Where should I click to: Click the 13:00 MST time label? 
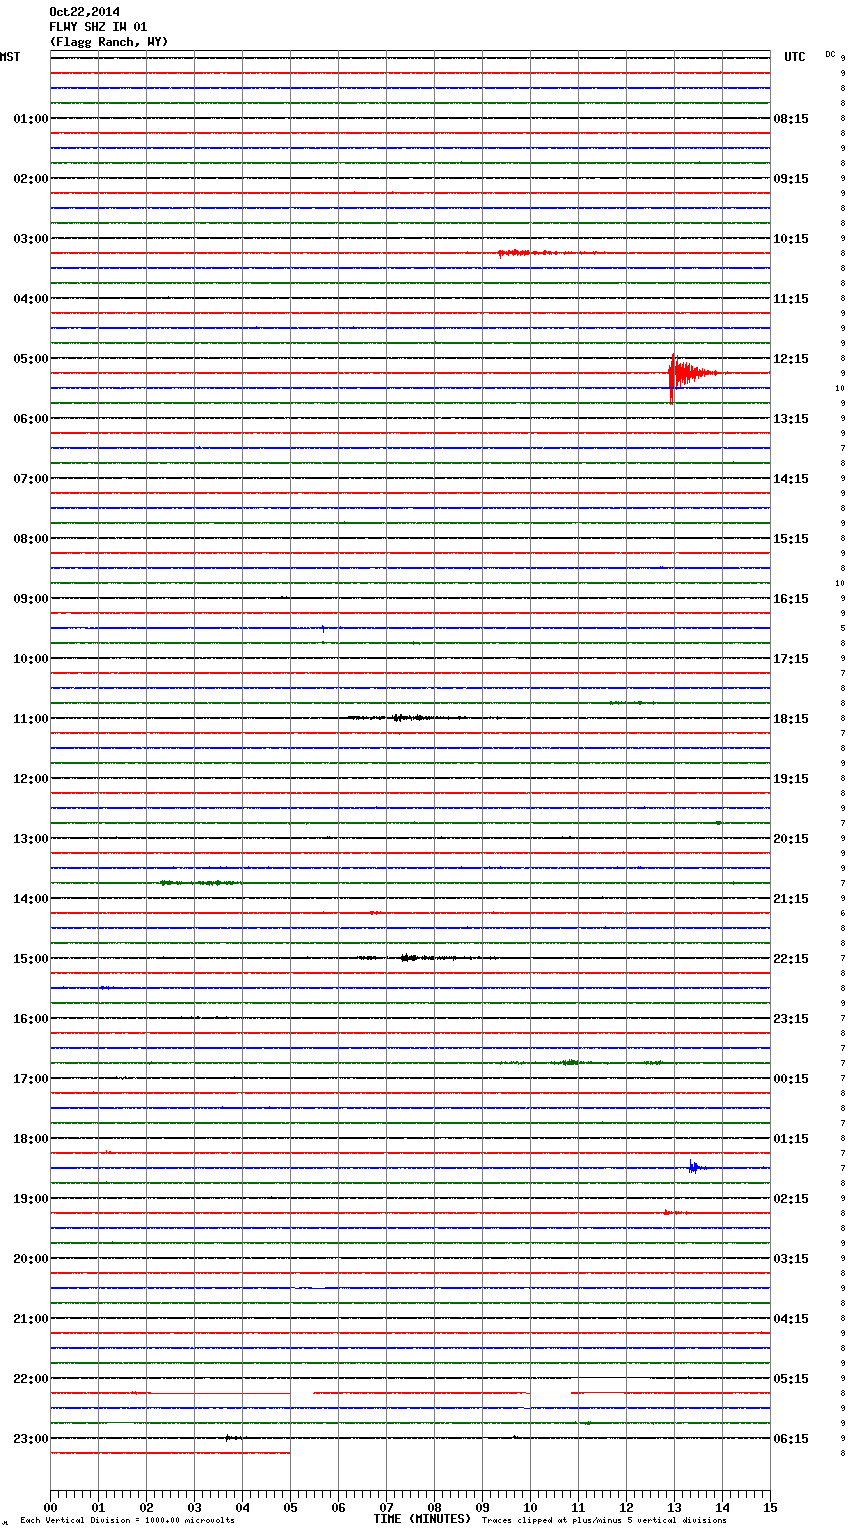point(31,839)
